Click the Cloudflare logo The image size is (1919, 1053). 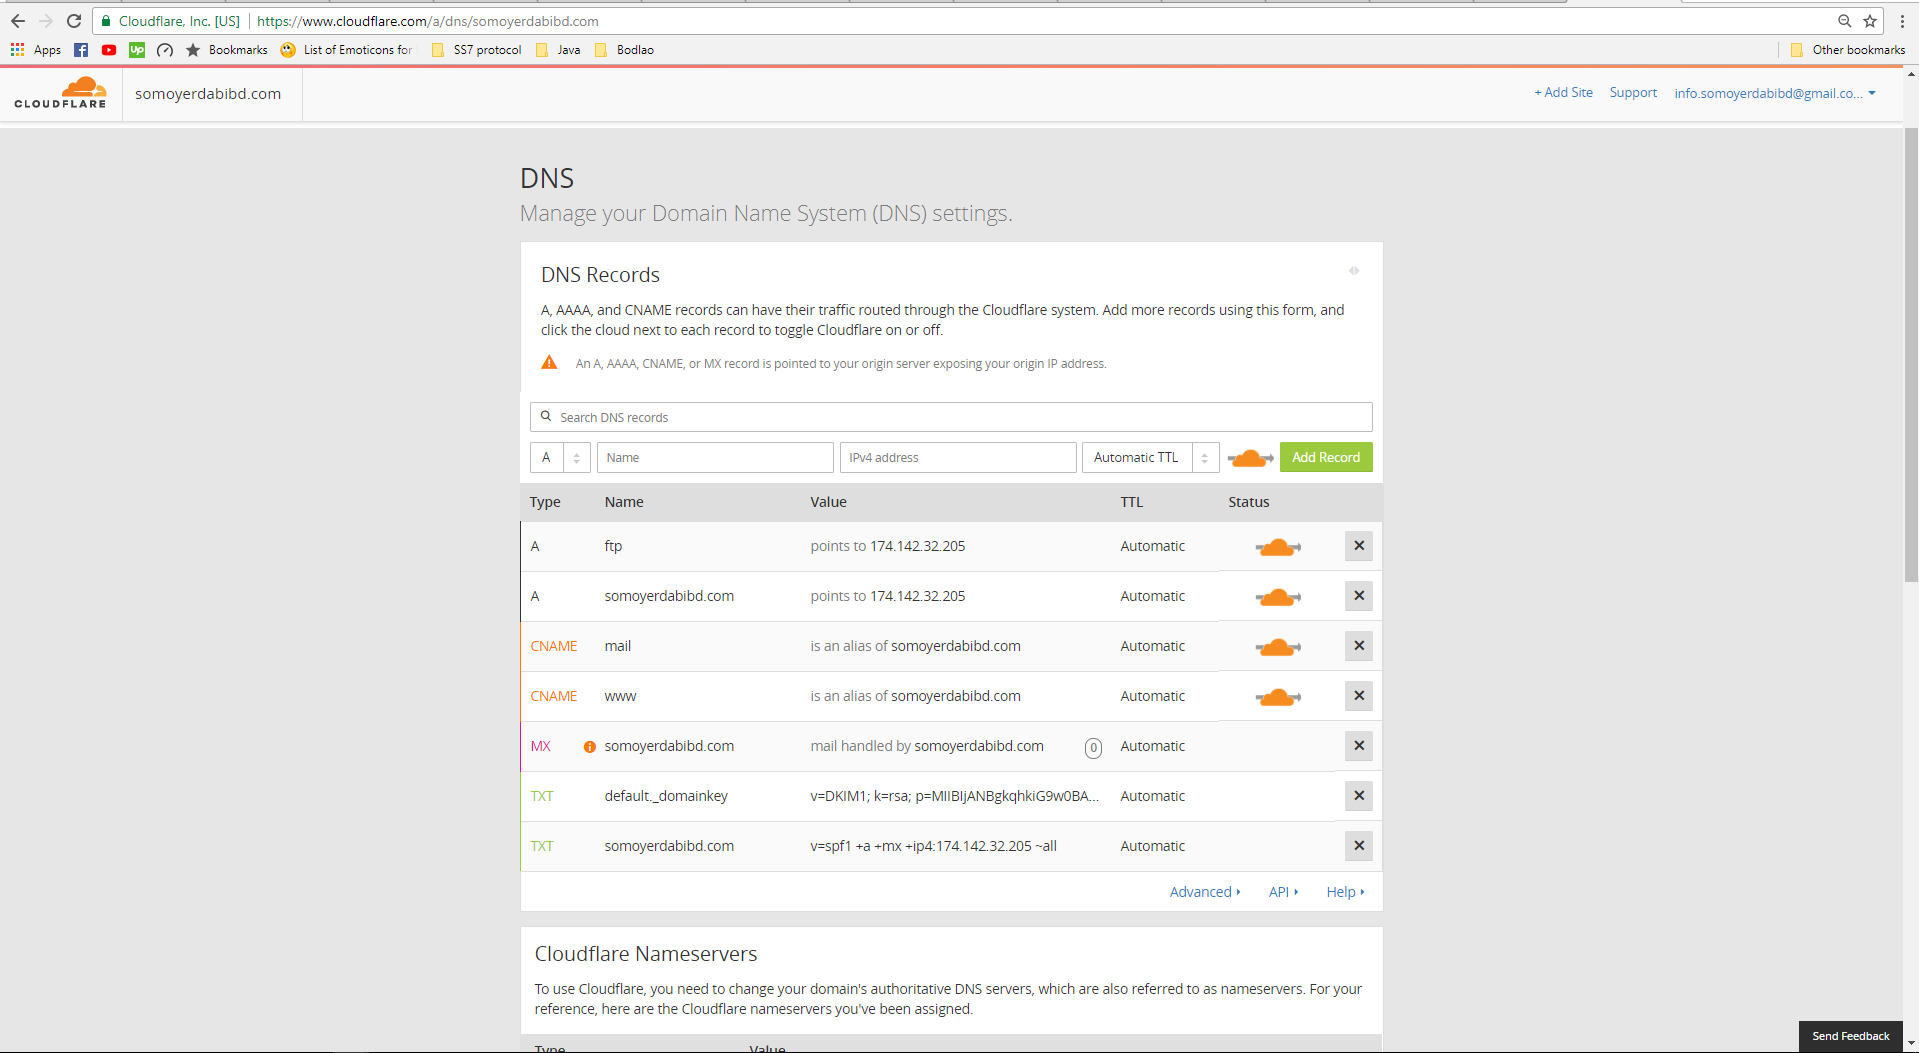click(x=61, y=93)
